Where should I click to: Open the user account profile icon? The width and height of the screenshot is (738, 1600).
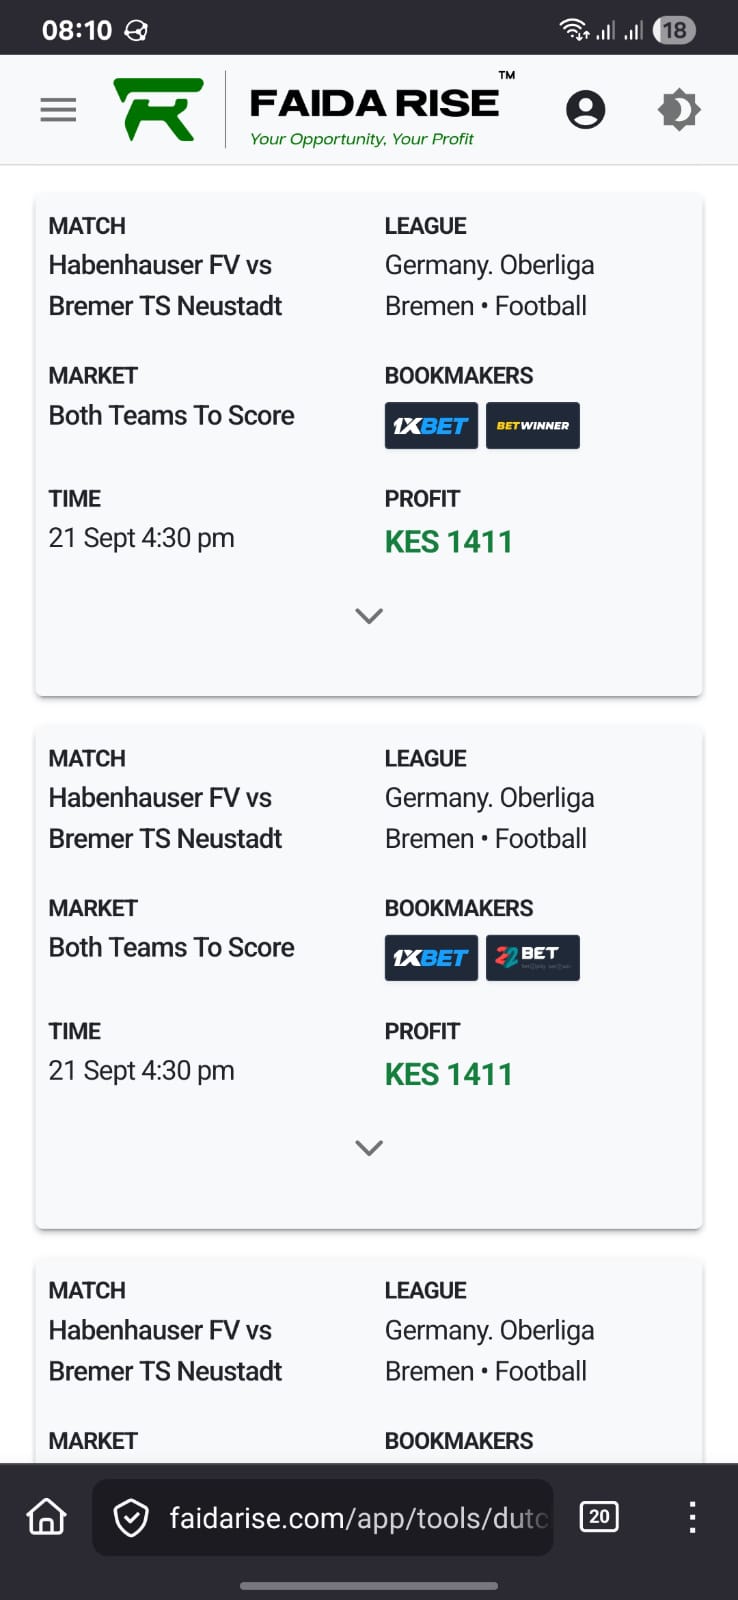[585, 109]
